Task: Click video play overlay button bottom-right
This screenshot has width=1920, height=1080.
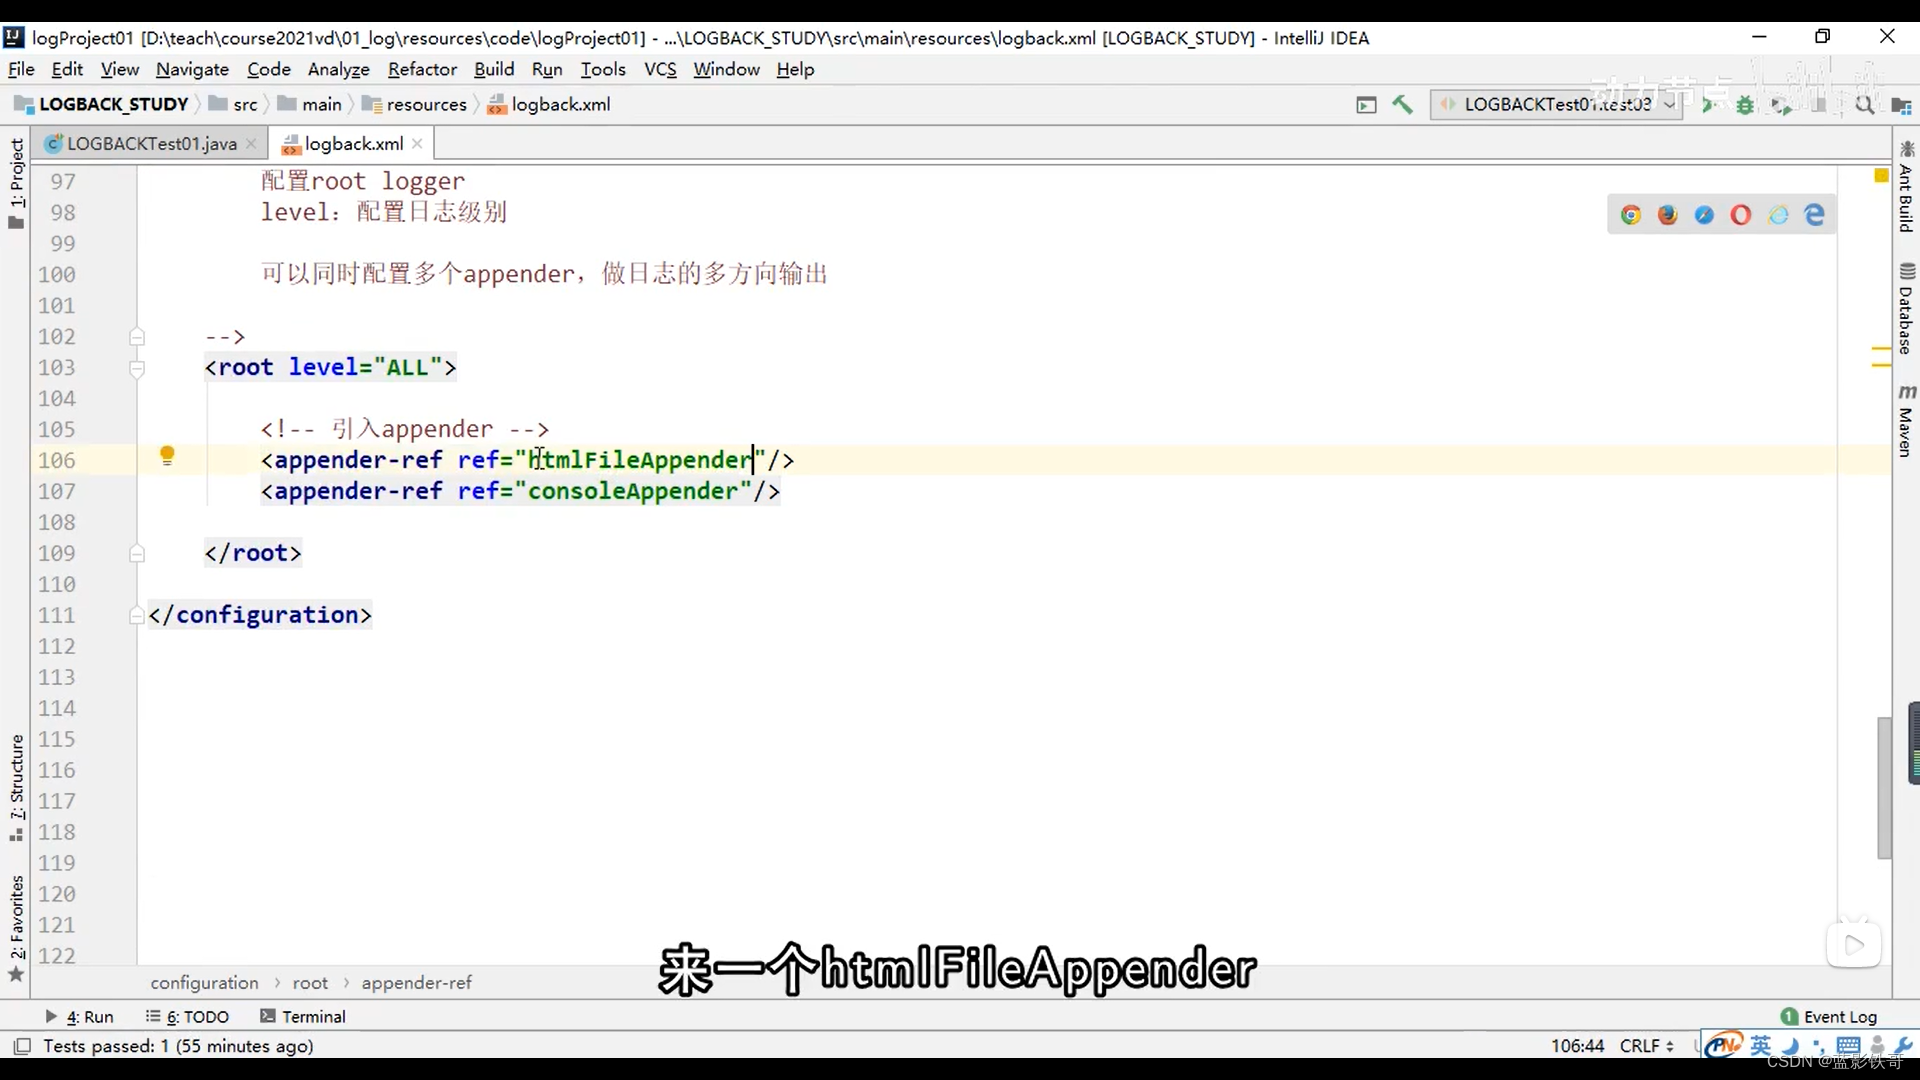Action: [1853, 944]
